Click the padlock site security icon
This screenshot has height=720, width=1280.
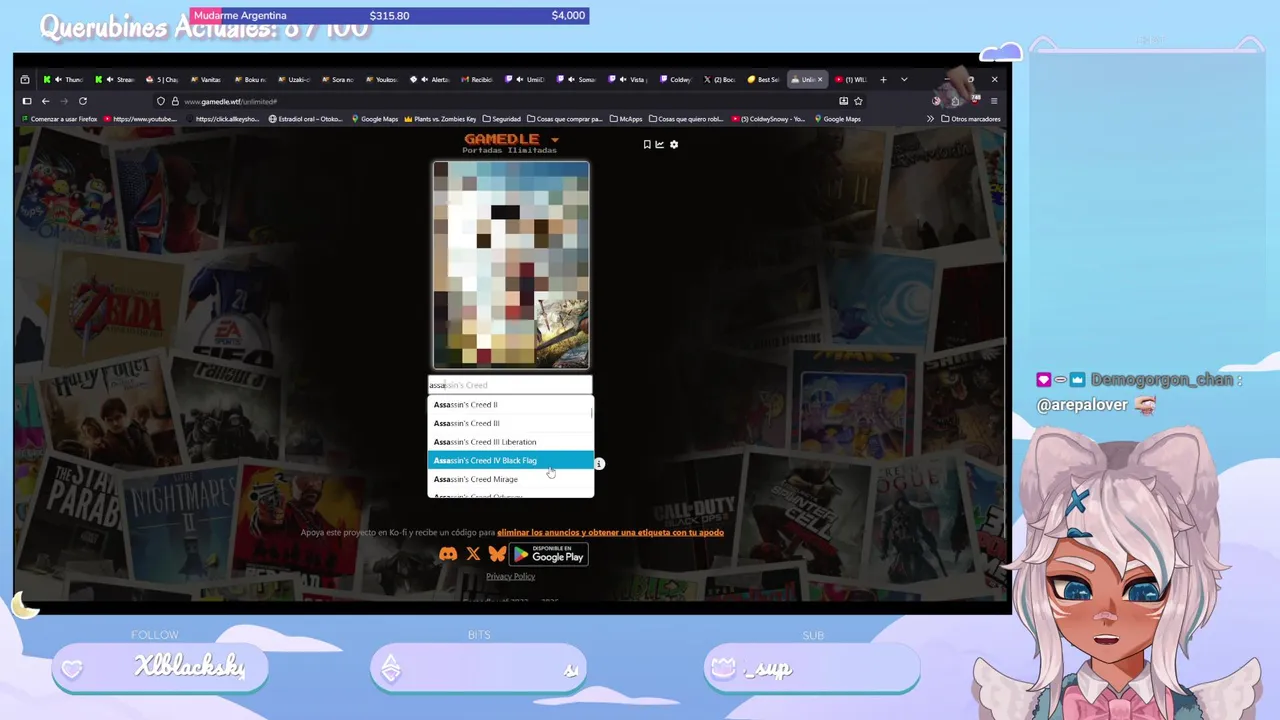click(x=174, y=101)
